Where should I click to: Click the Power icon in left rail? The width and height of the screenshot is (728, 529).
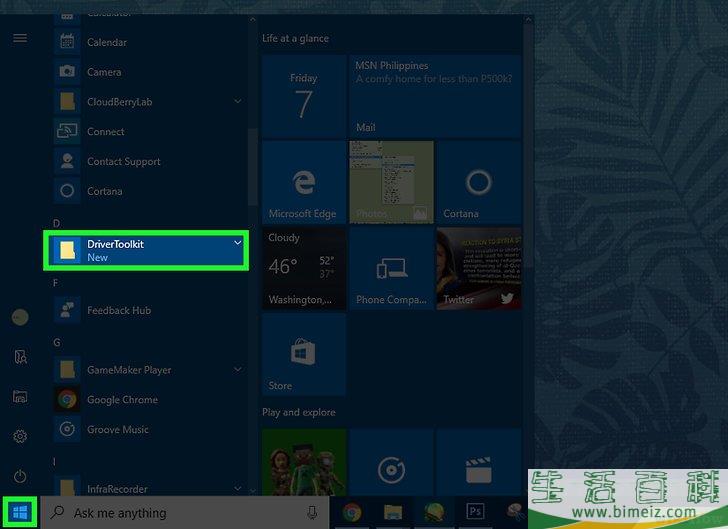tap(20, 476)
